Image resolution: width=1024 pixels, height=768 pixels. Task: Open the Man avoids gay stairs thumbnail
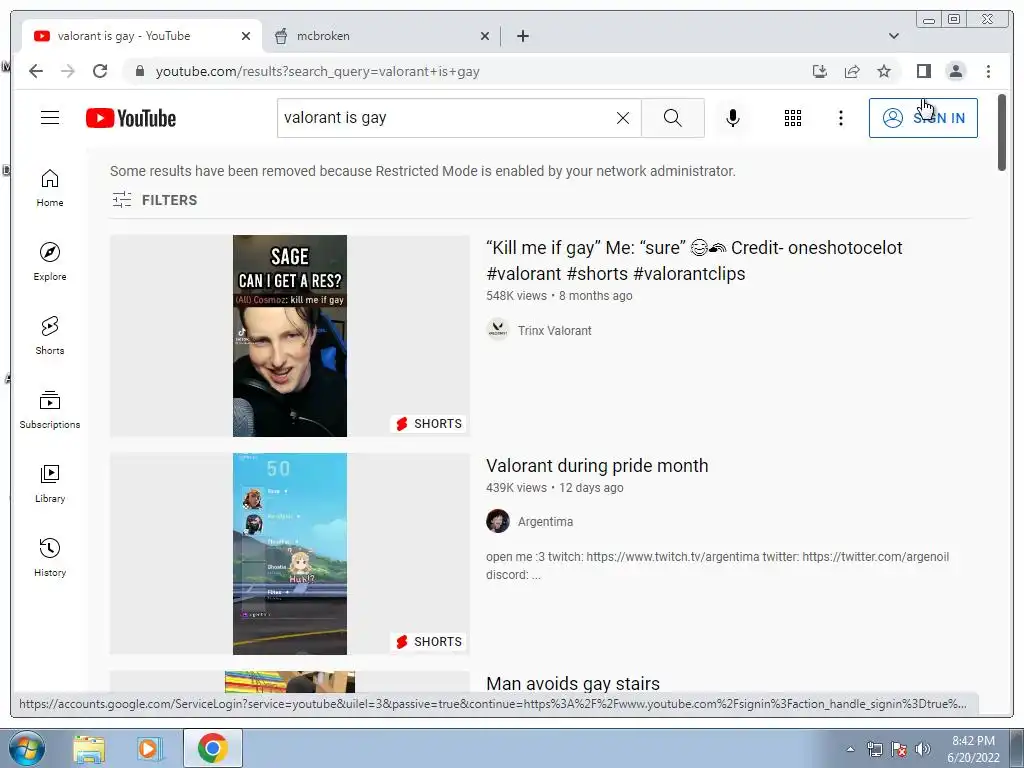pyautogui.click(x=290, y=682)
